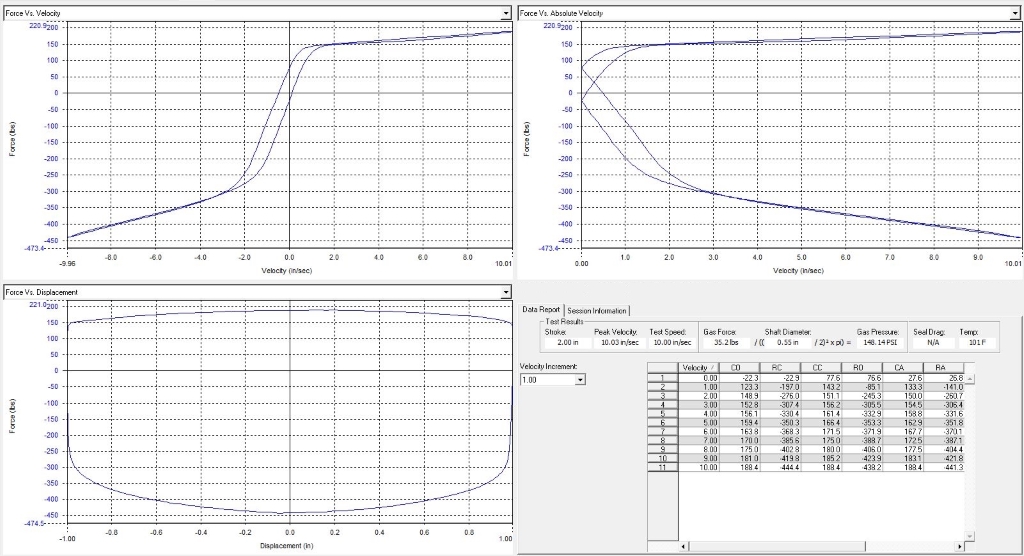The width and height of the screenshot is (1024, 556).
Task: Select the Data Report tab
Action: point(543,310)
